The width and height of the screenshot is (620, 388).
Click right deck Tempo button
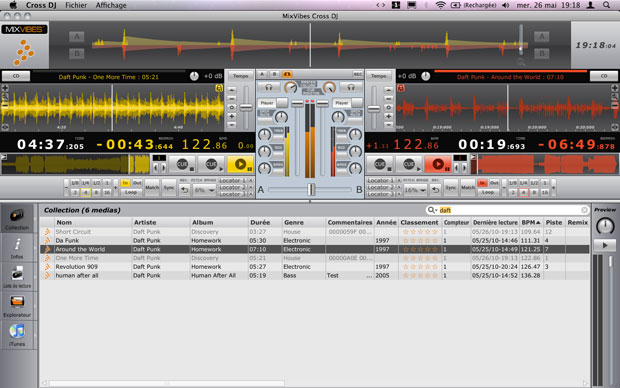tap(378, 76)
